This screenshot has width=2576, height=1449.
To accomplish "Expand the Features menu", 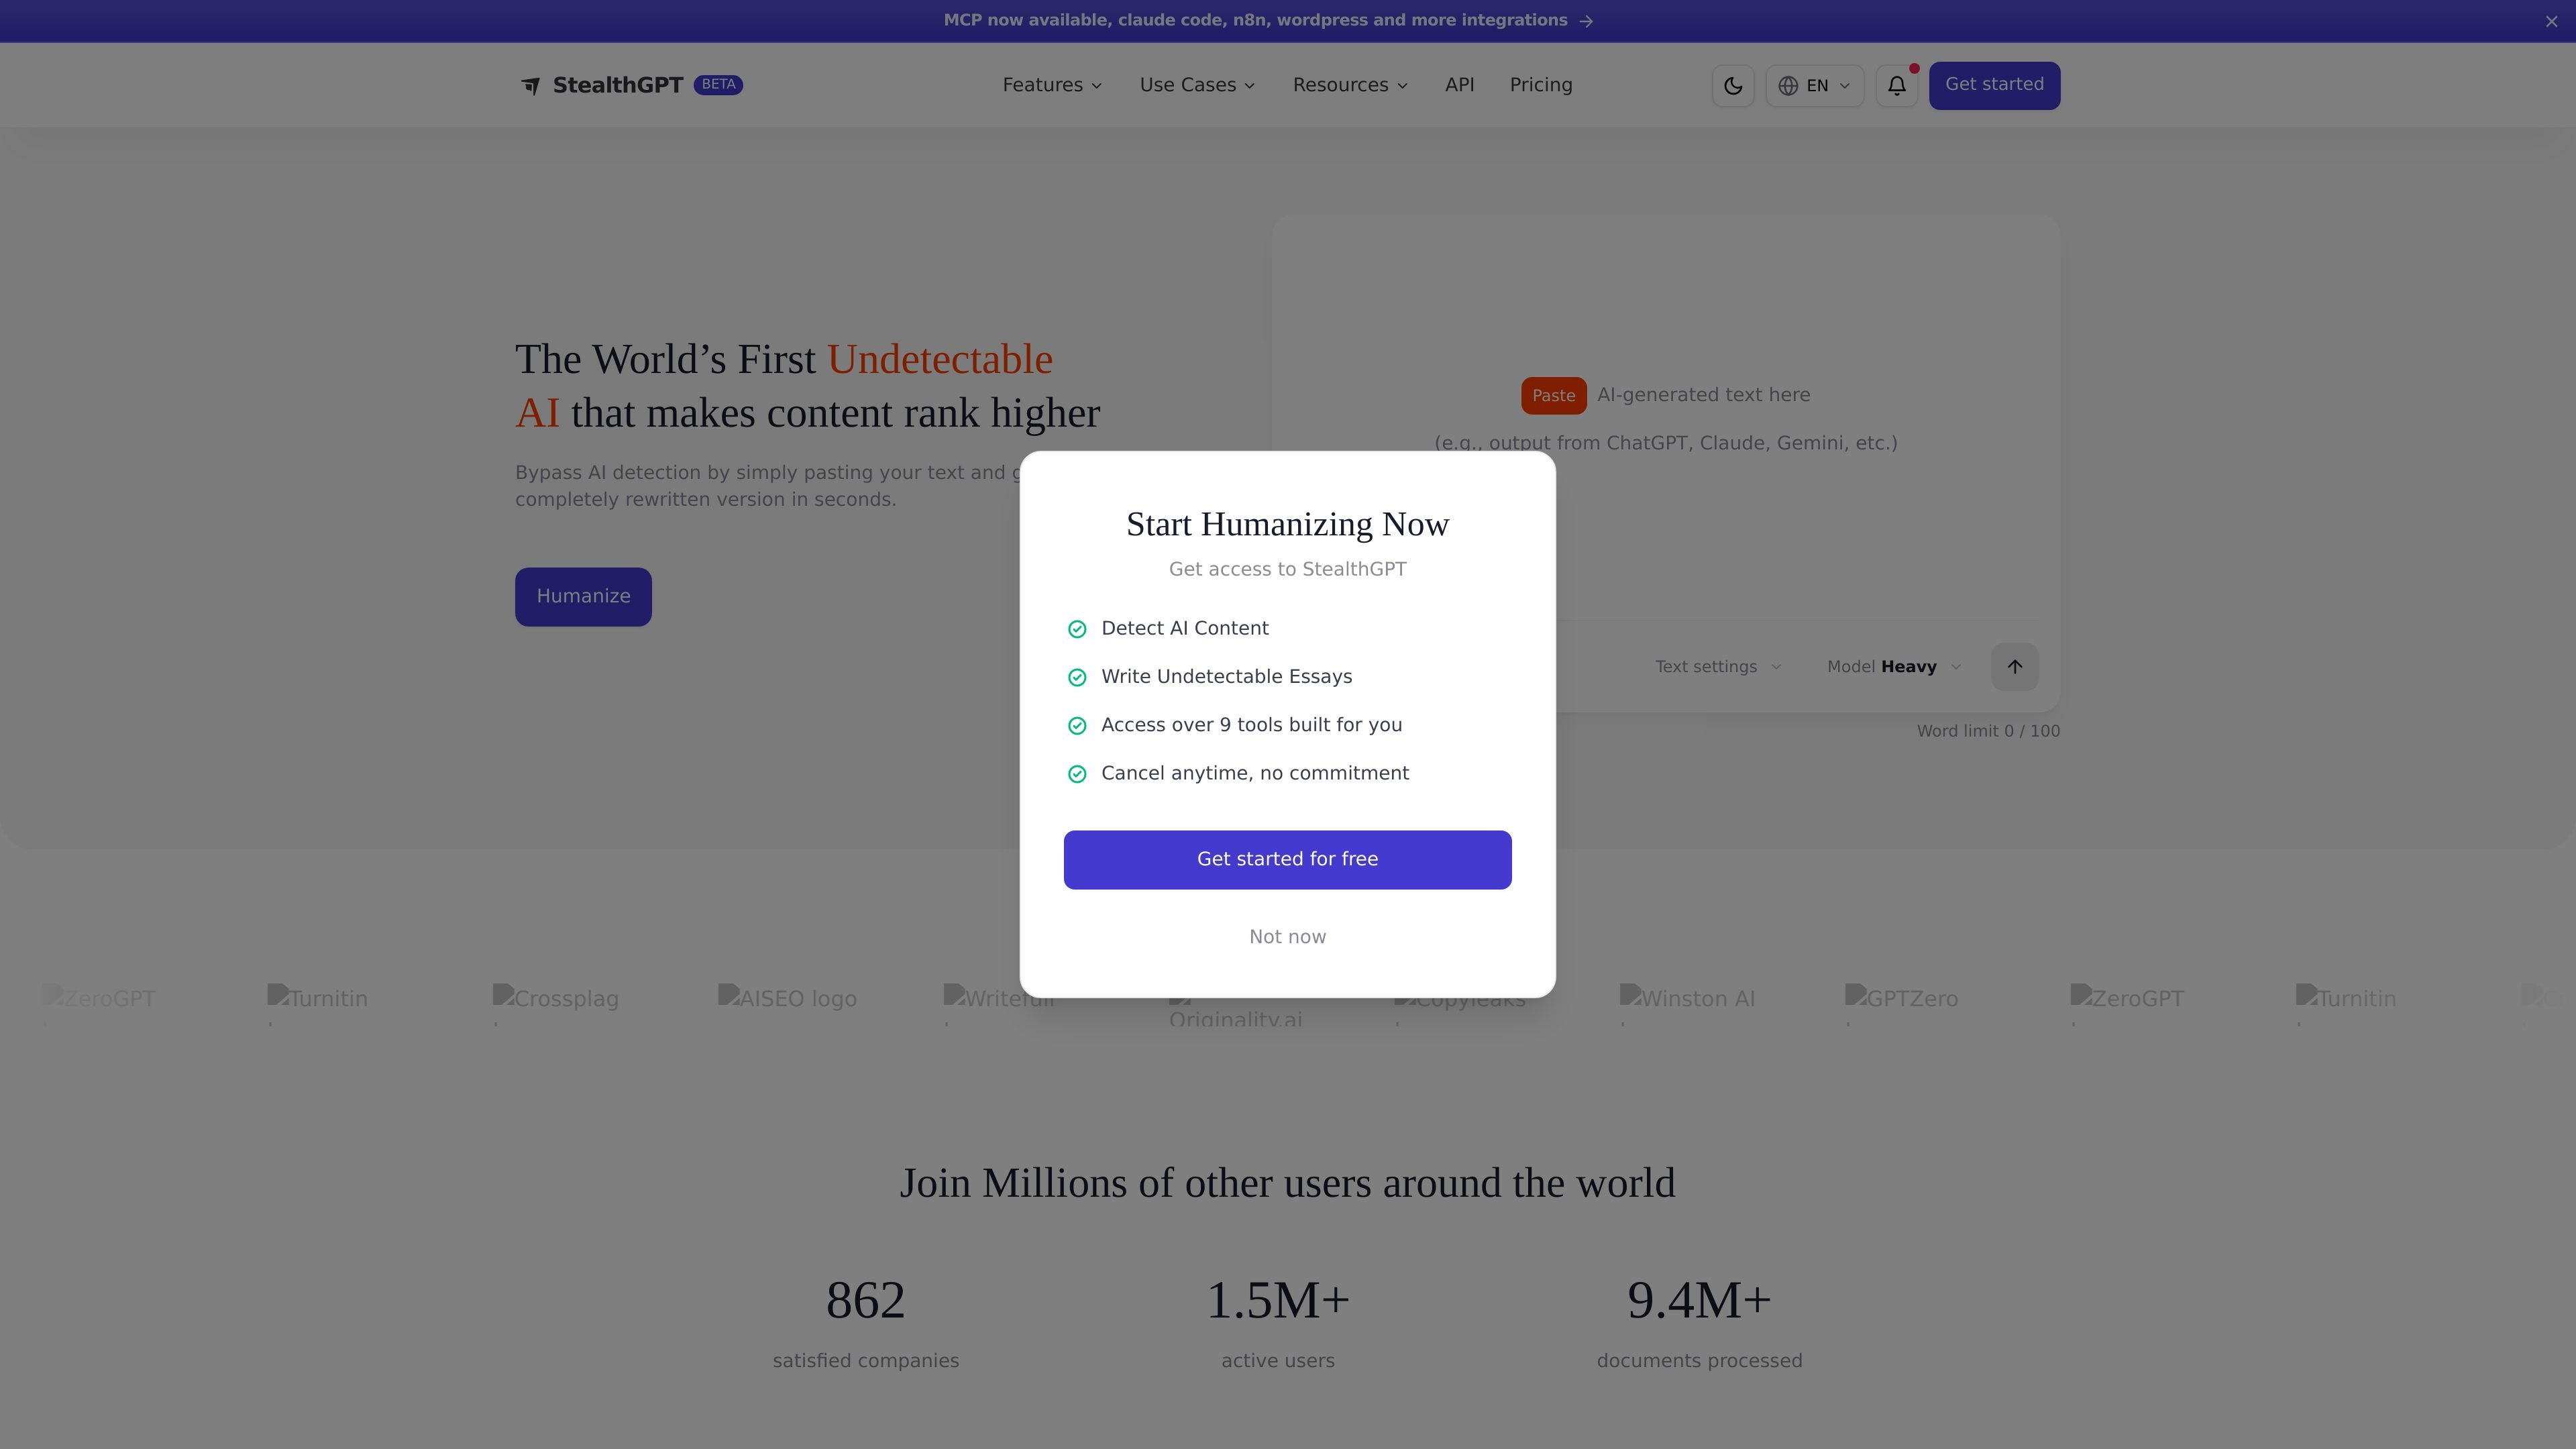I will pyautogui.click(x=1052, y=85).
